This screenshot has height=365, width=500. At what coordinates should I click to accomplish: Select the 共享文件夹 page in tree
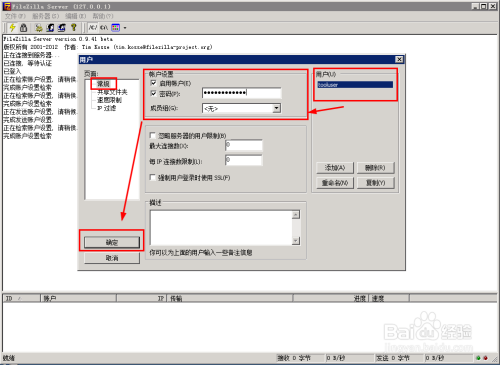[112, 92]
